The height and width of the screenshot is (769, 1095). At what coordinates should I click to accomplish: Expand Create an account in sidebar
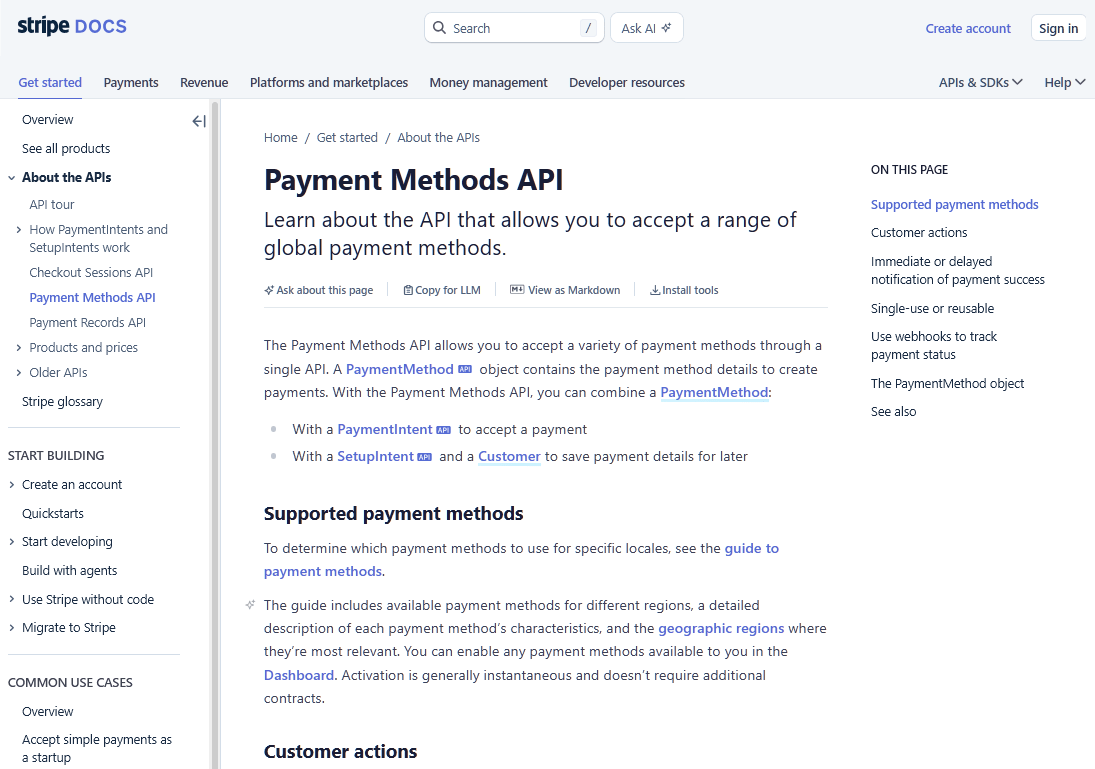[12, 485]
